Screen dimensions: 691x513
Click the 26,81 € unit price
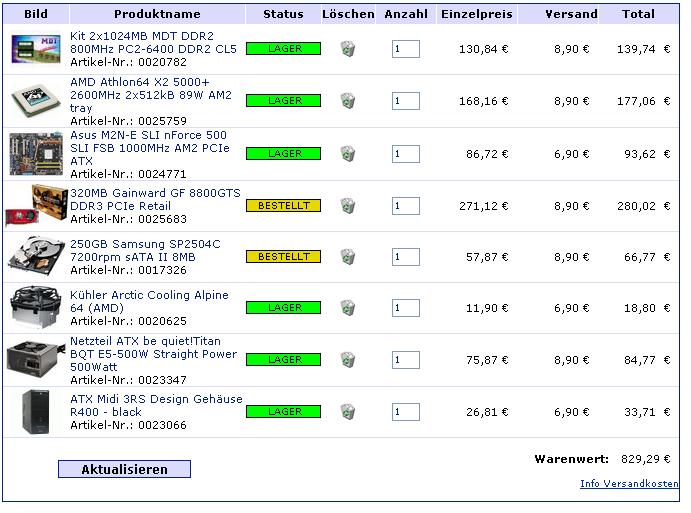[487, 412]
